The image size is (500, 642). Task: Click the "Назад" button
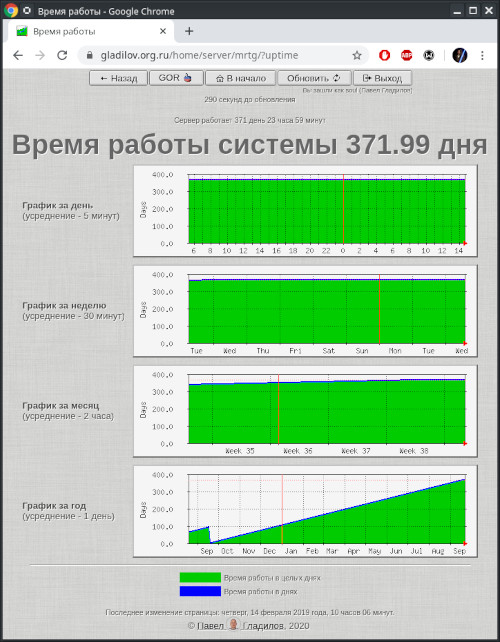pos(118,78)
